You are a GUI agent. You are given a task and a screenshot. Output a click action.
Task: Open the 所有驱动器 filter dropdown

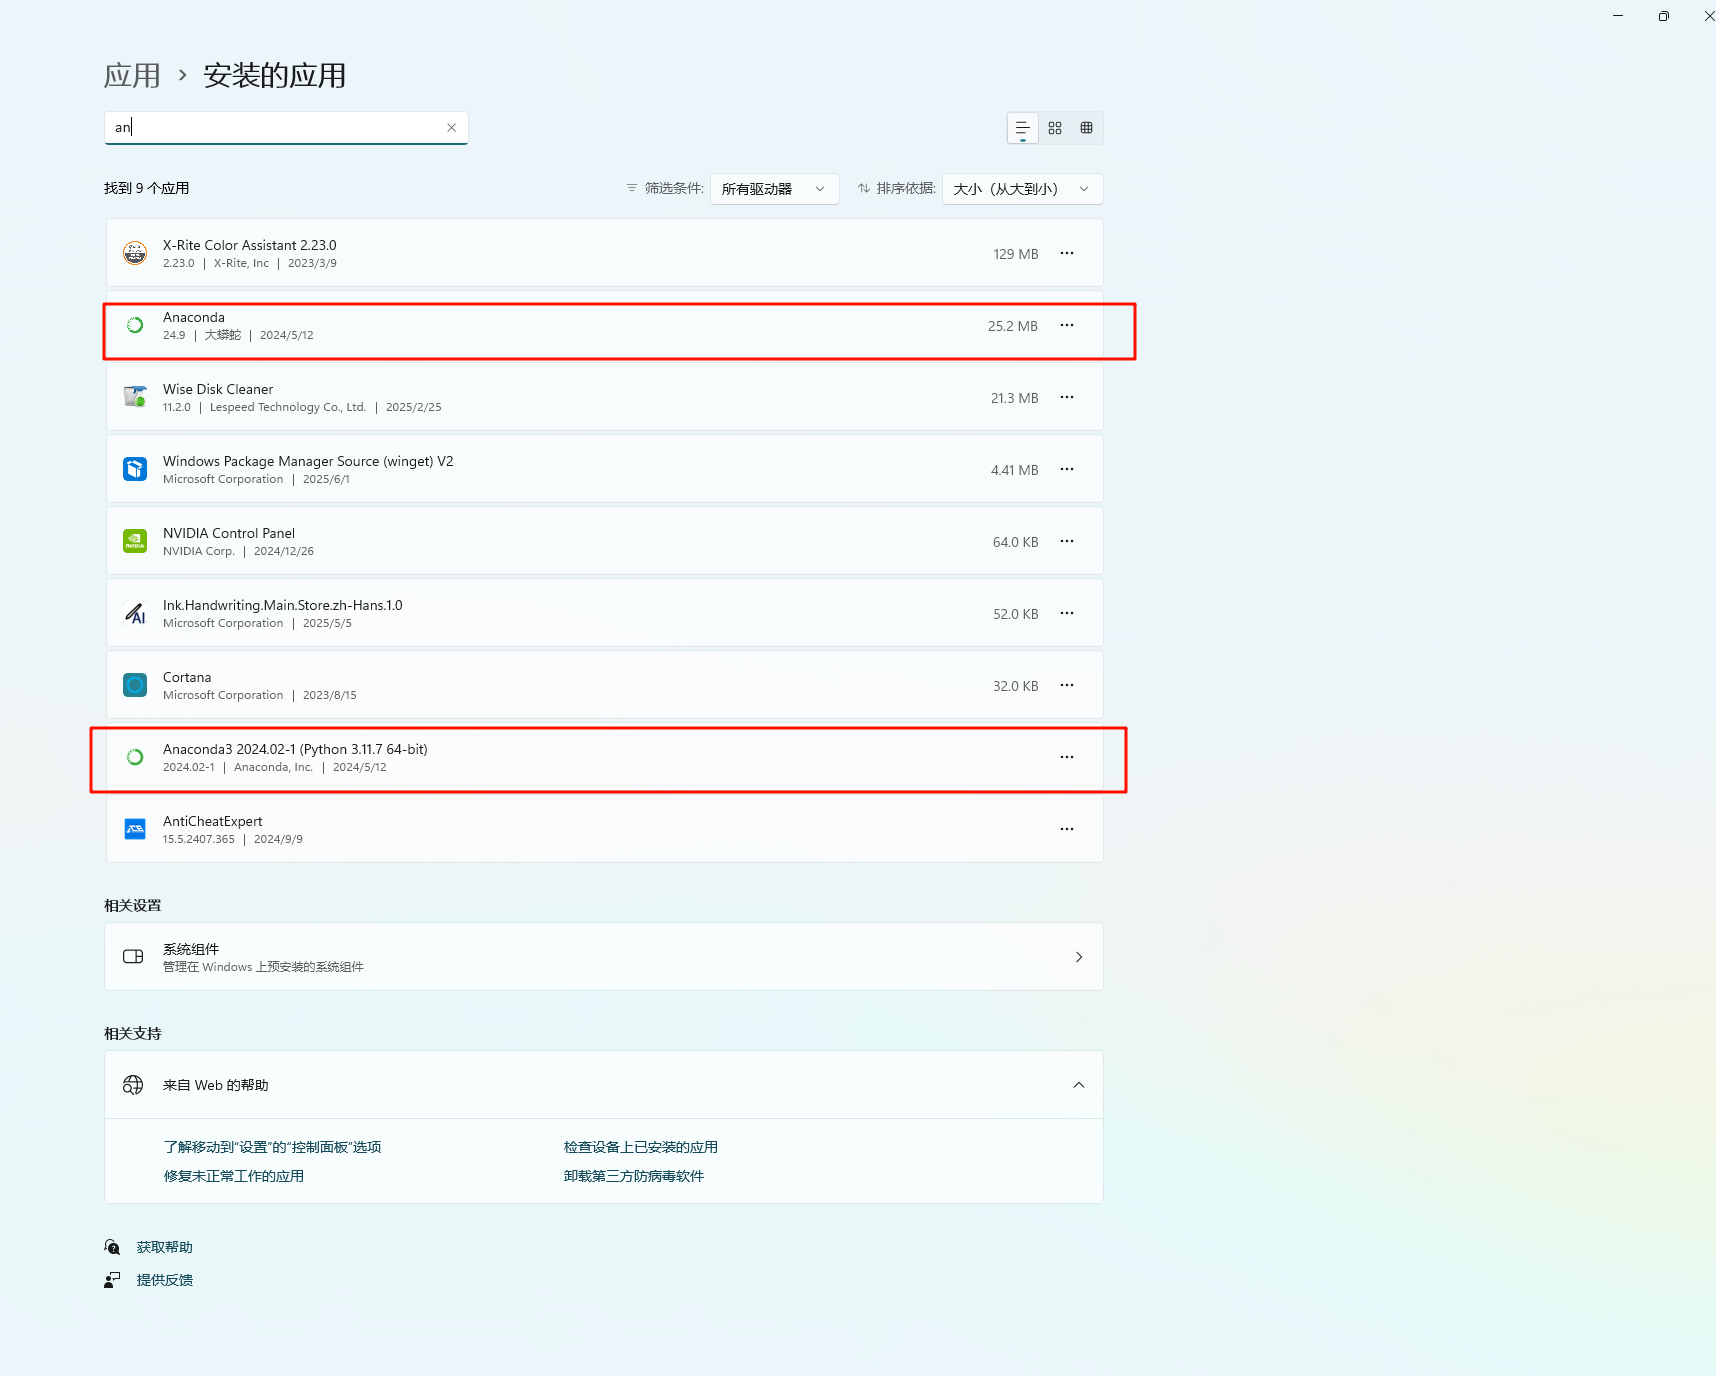[x=774, y=189]
